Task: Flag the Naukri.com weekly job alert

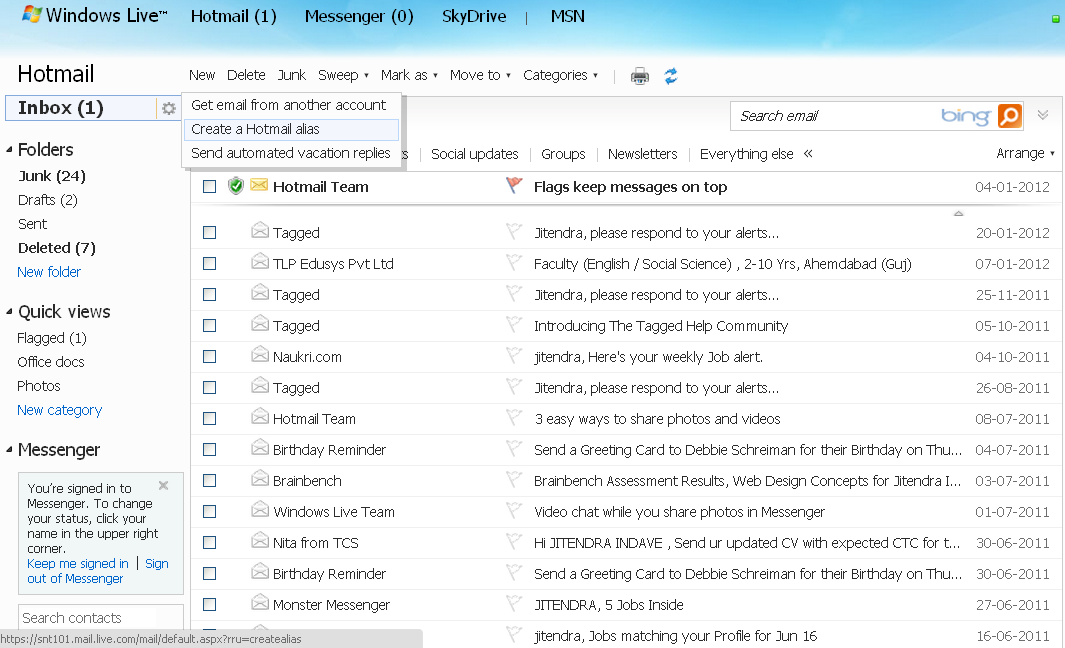Action: coord(514,355)
